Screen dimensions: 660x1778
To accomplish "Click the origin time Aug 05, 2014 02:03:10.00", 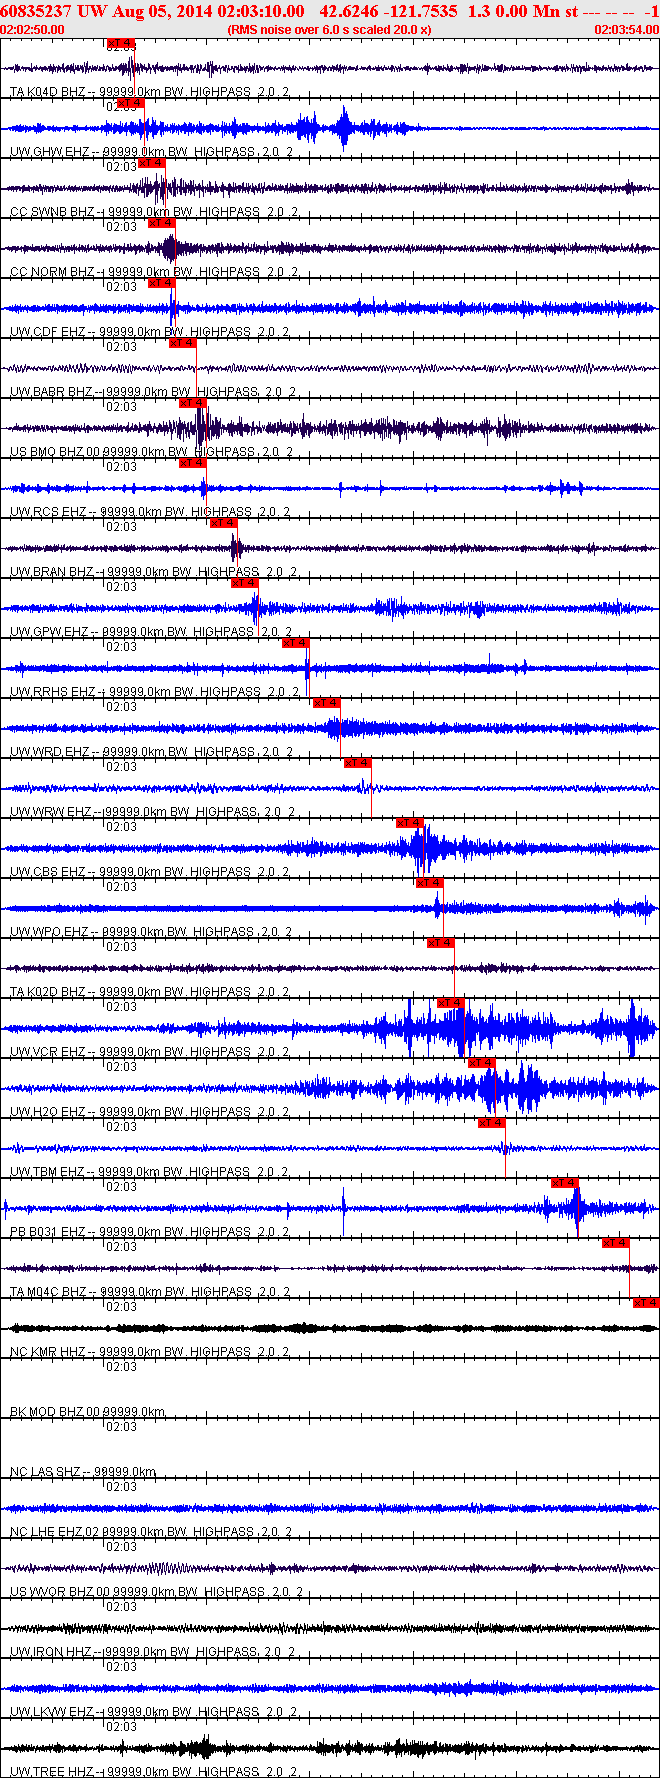I will click(207, 11).
